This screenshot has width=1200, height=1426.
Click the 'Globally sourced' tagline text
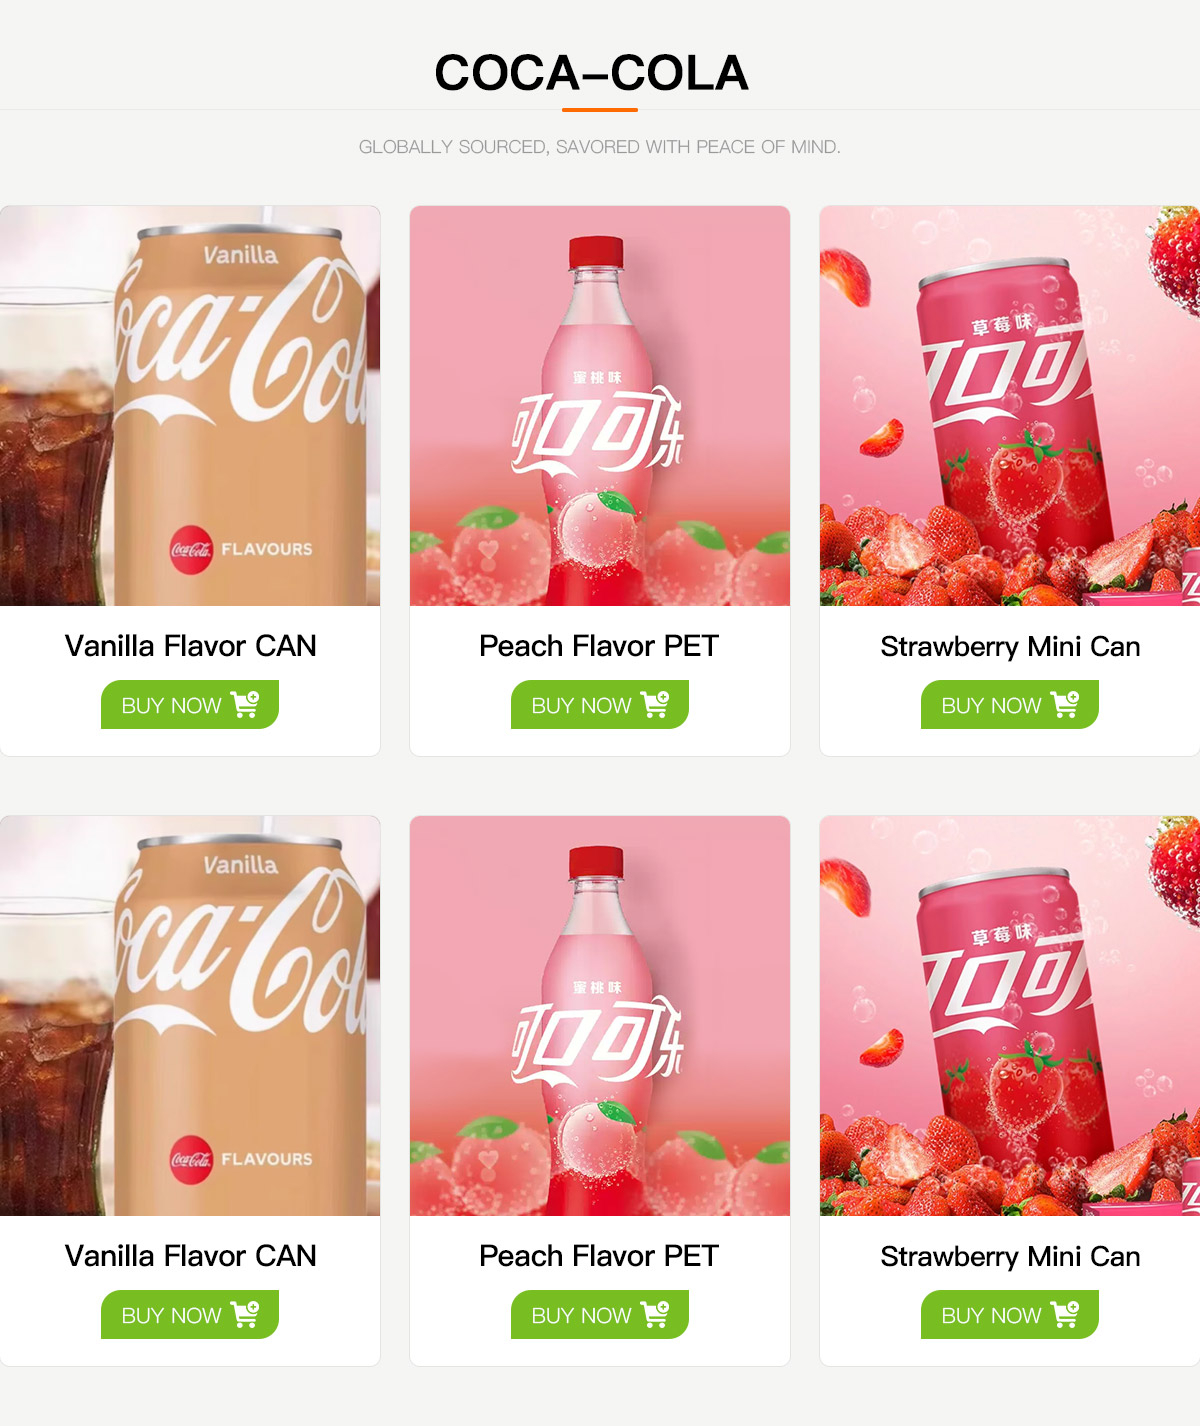tap(599, 147)
